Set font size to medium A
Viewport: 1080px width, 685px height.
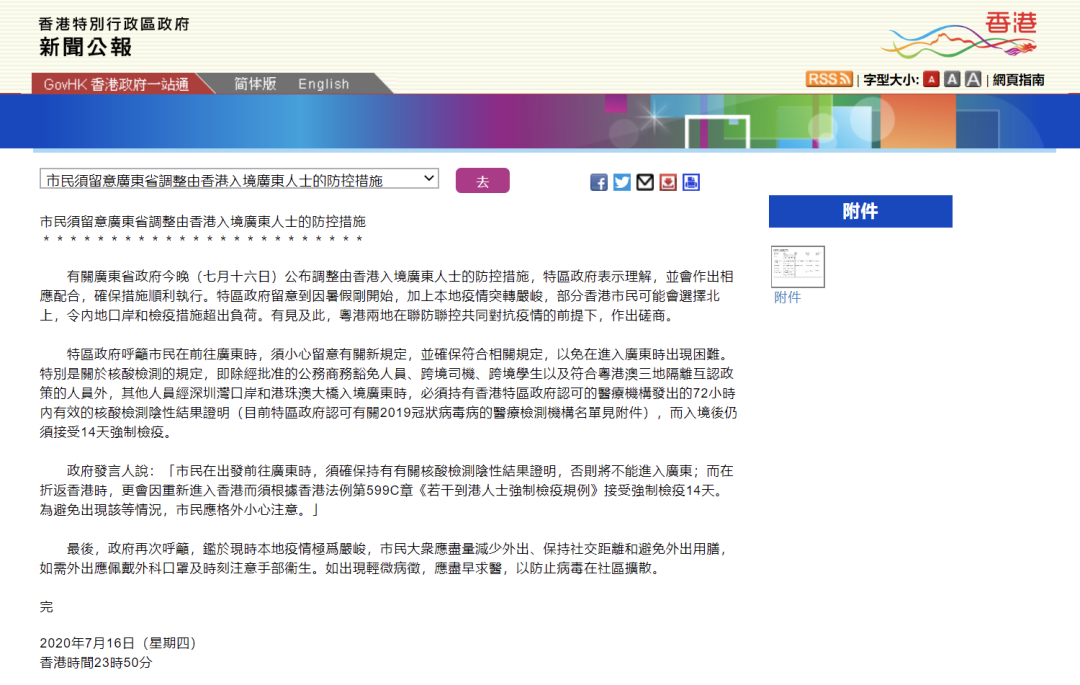click(x=952, y=79)
